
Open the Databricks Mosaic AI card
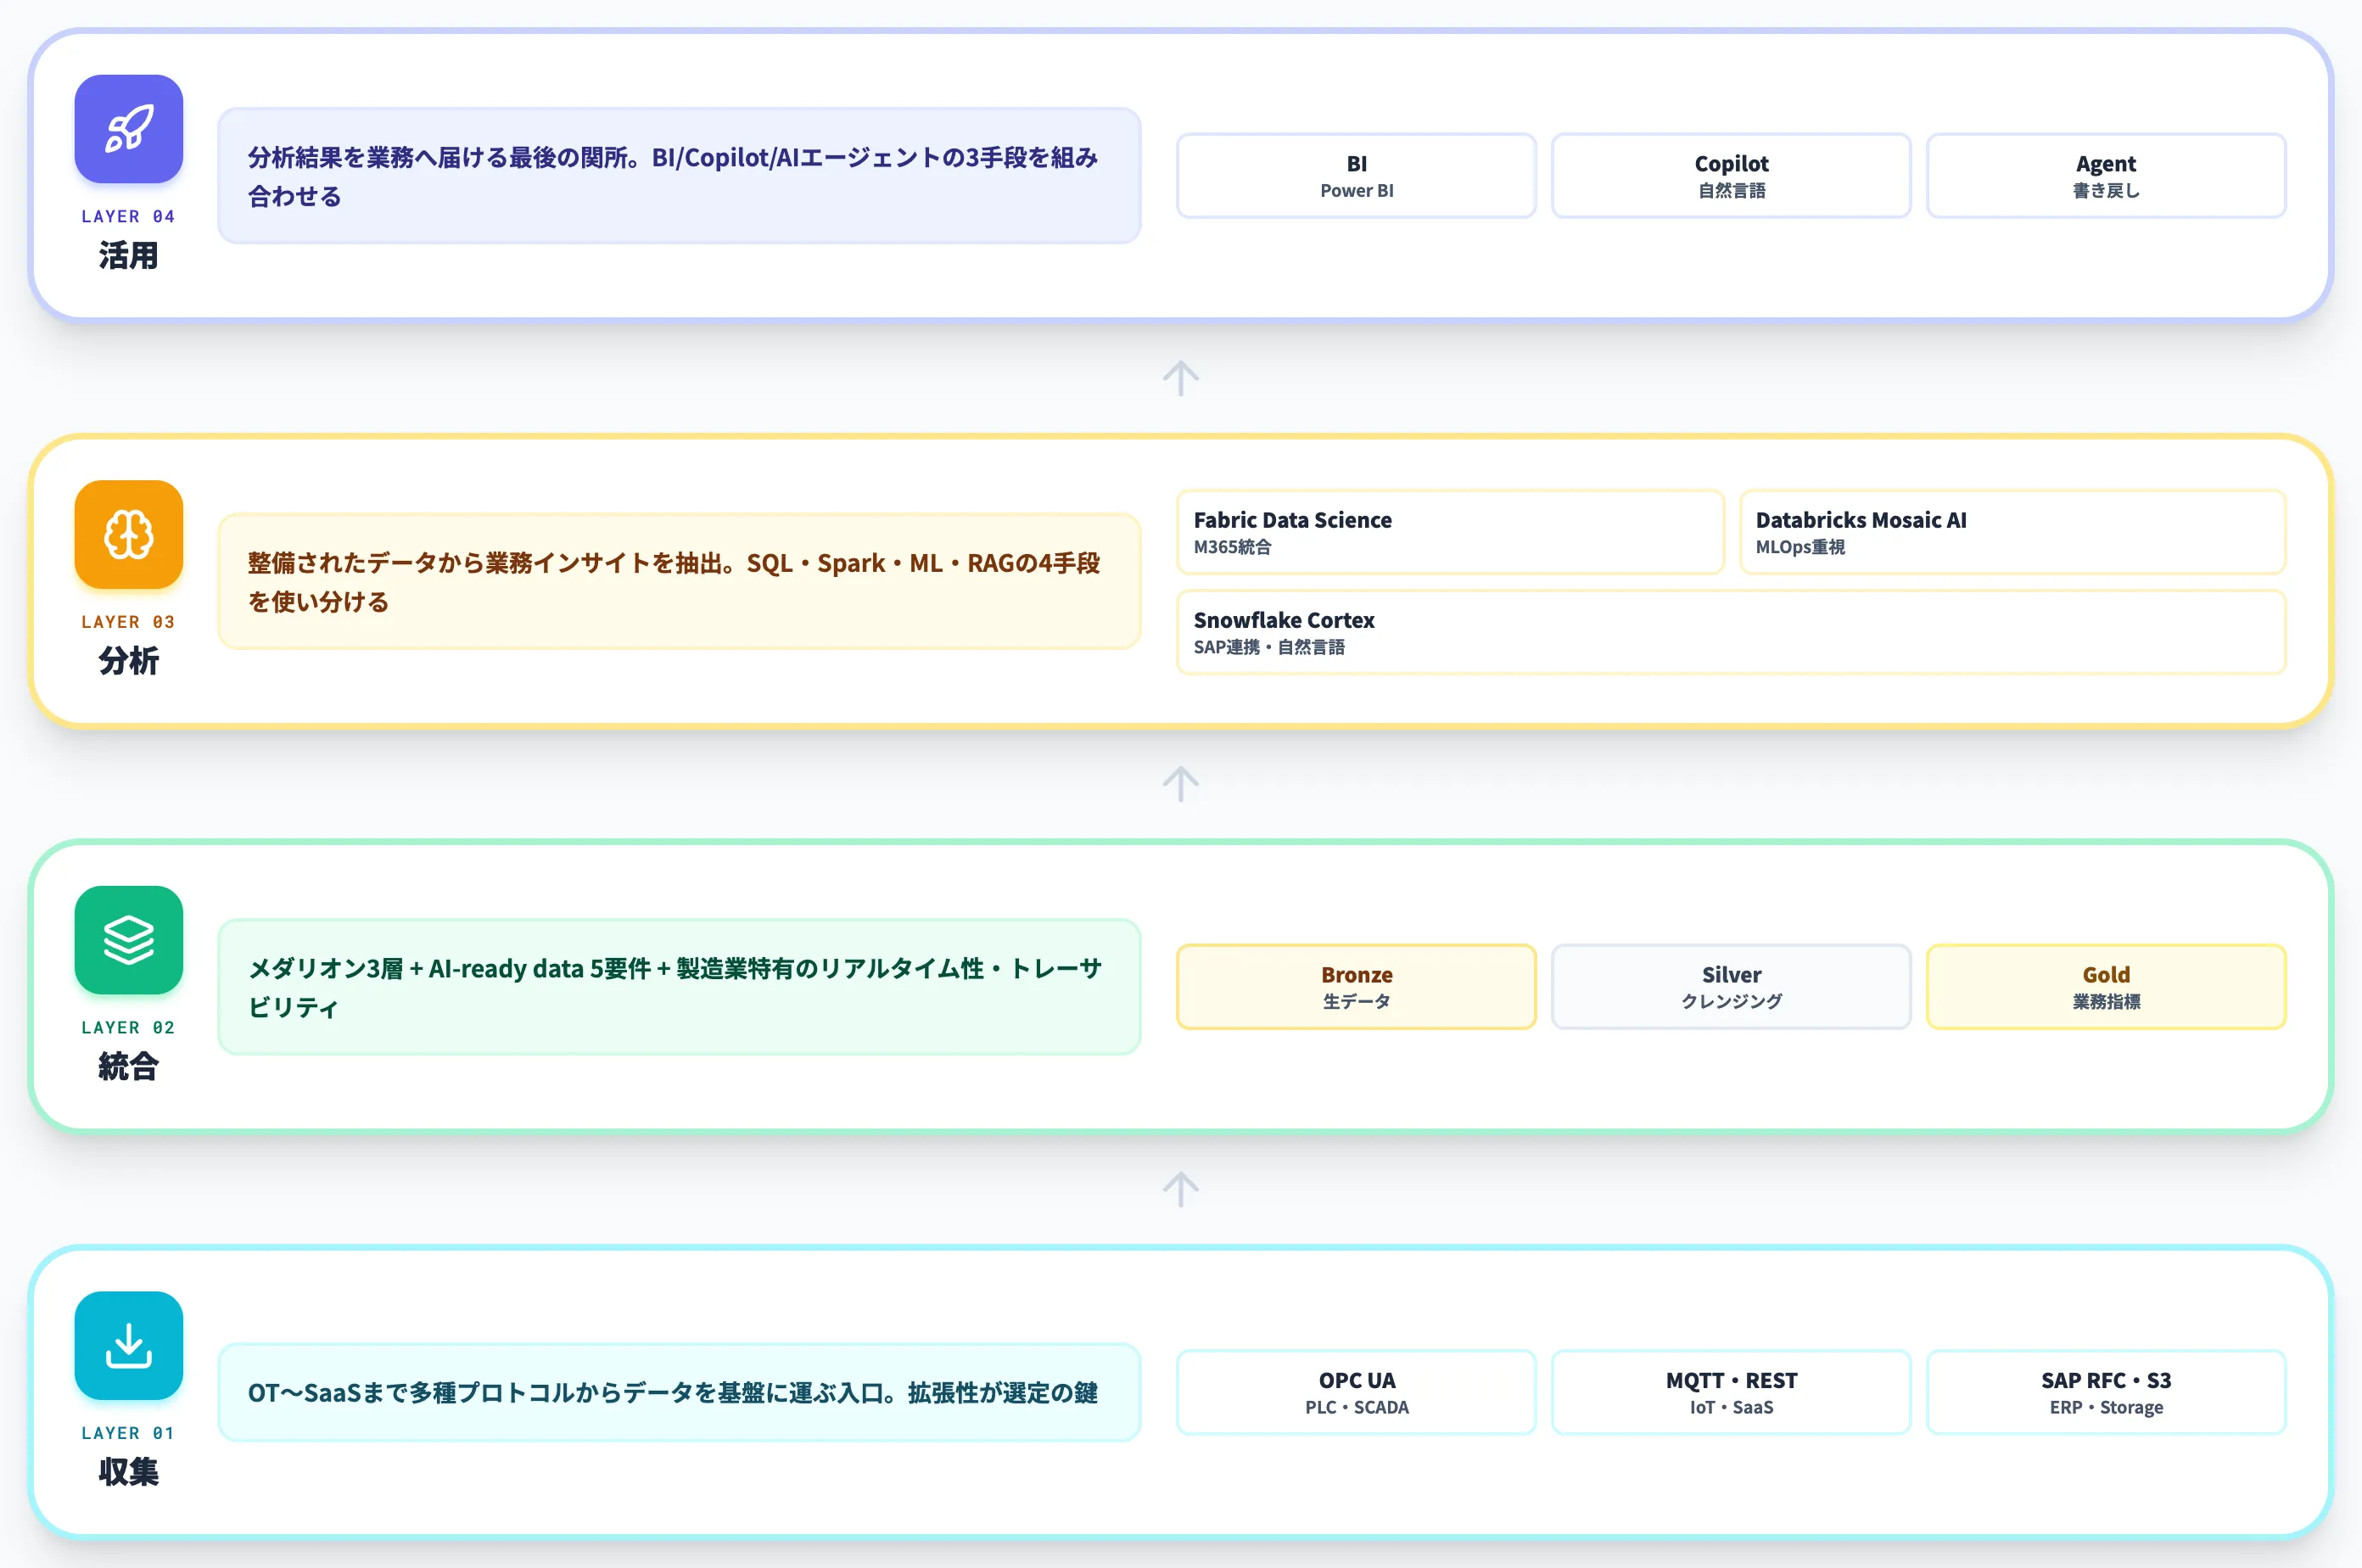2013,532
